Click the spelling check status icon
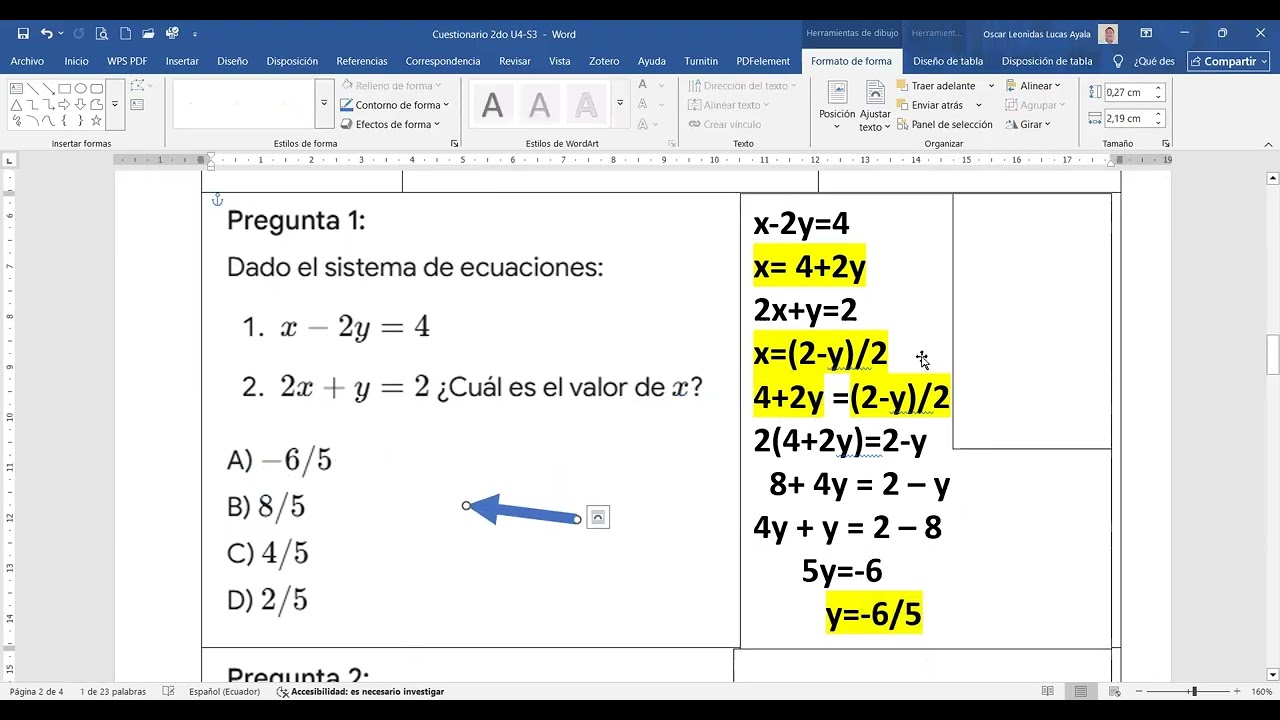 [x=168, y=691]
